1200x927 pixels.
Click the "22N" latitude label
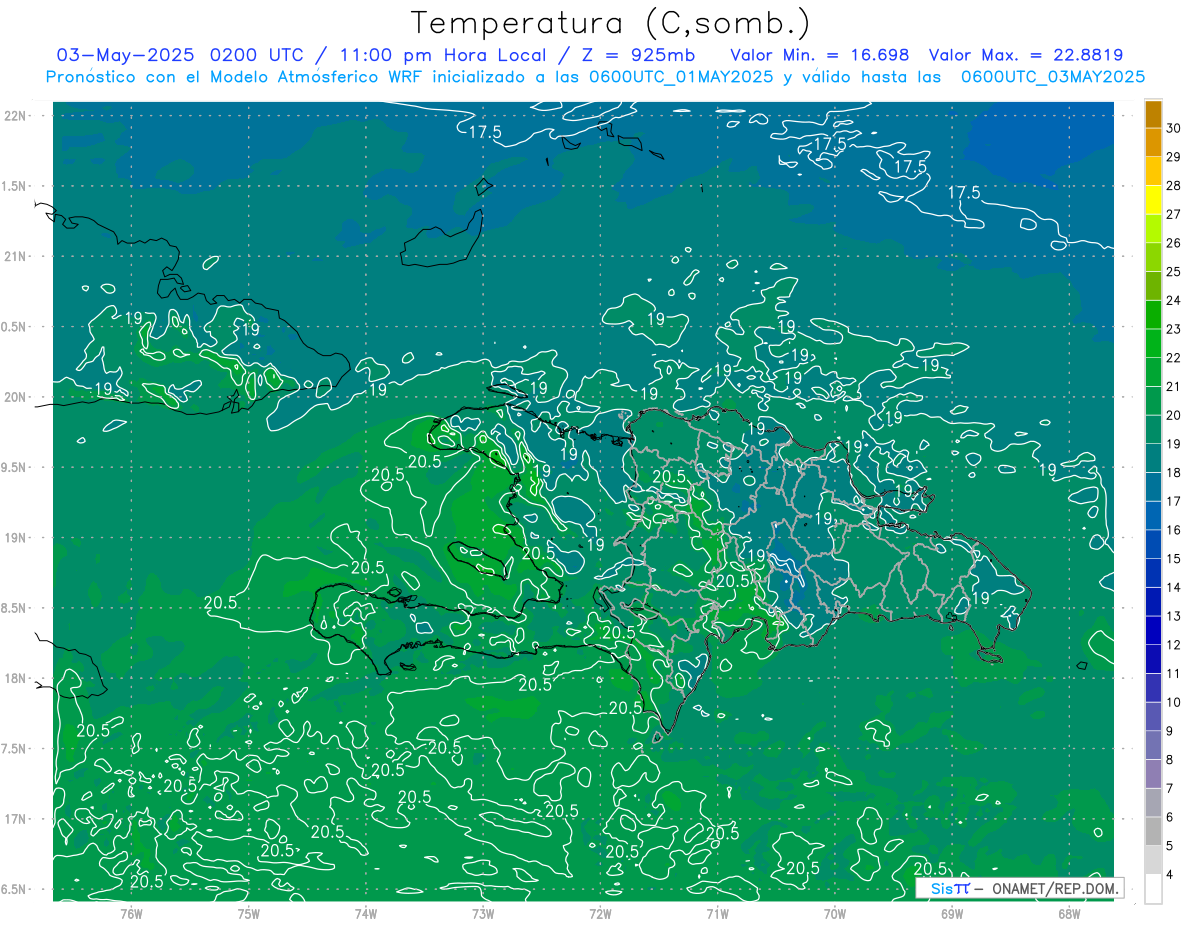click(x=14, y=116)
